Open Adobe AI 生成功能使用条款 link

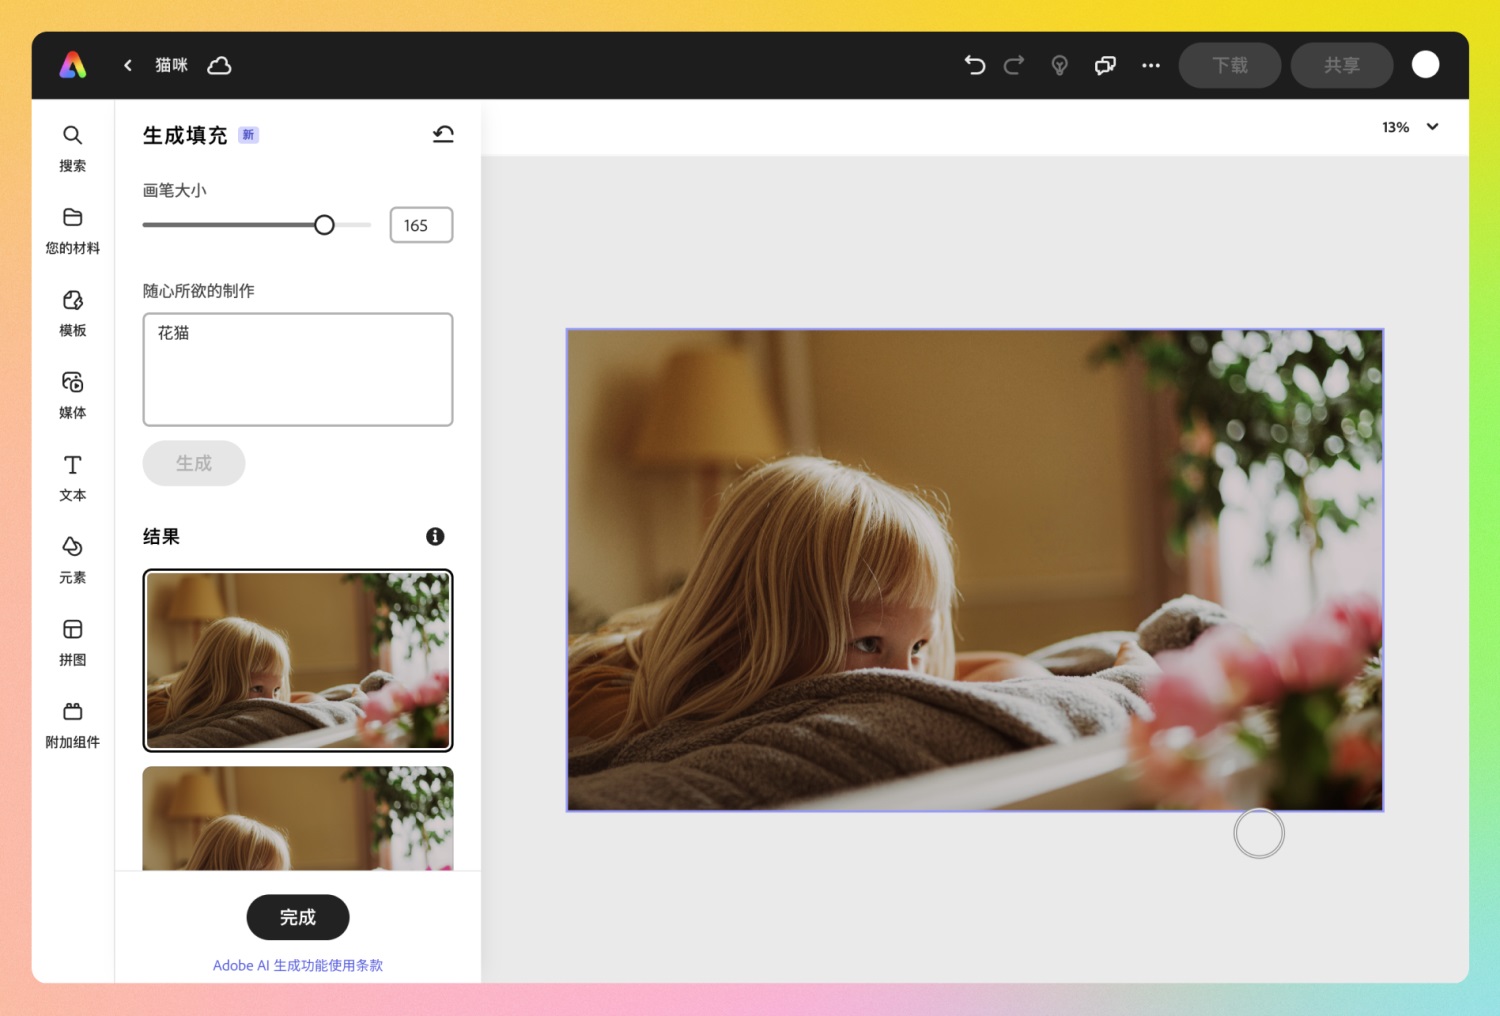298,965
